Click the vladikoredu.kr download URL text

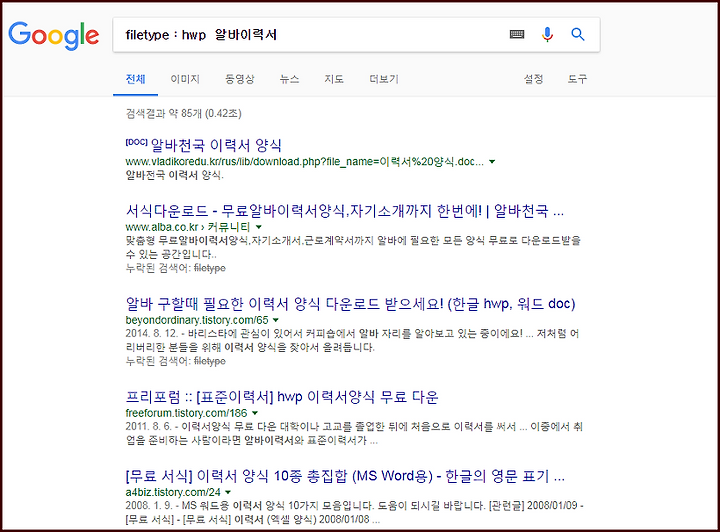tap(304, 162)
